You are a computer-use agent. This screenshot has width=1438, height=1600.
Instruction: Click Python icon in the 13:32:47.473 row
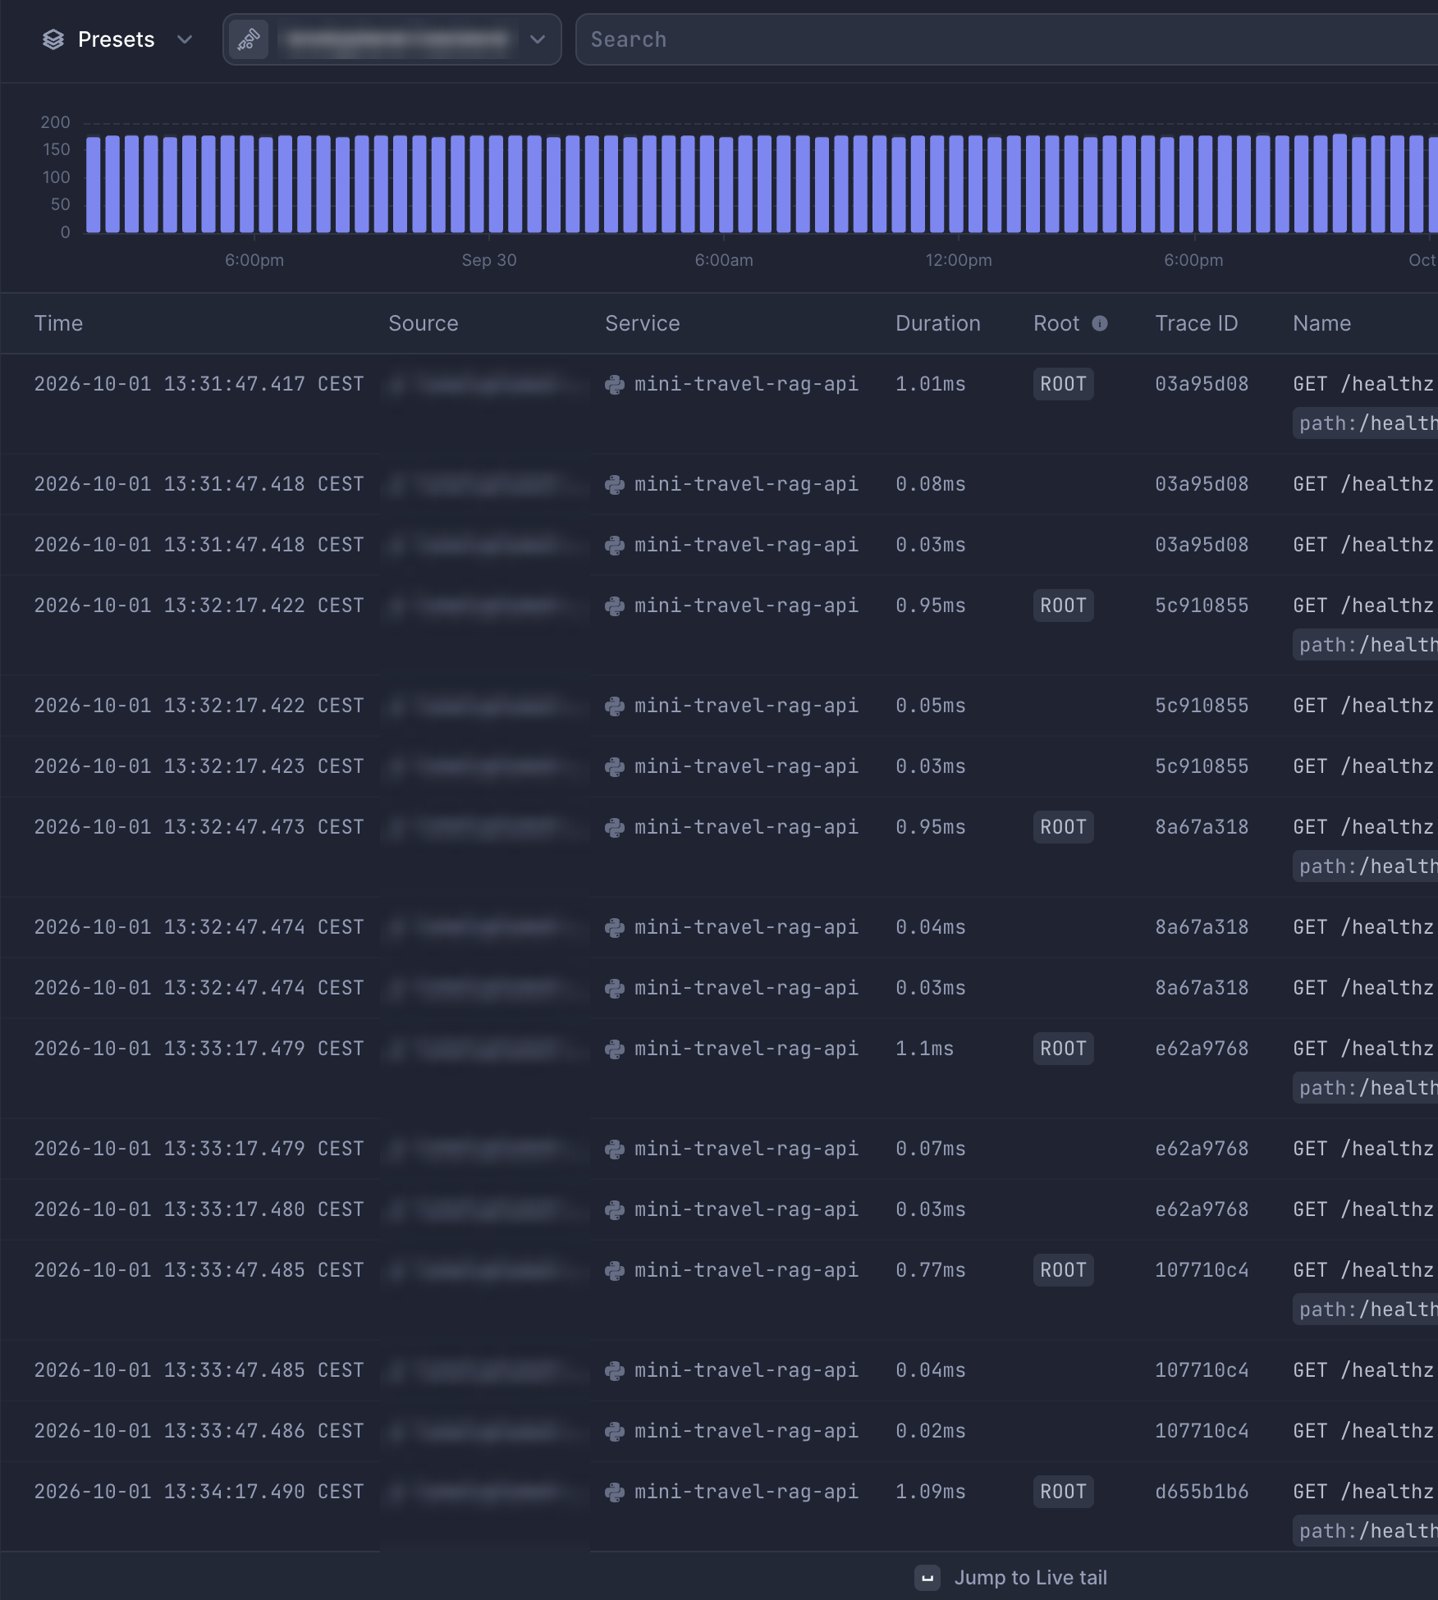(615, 828)
